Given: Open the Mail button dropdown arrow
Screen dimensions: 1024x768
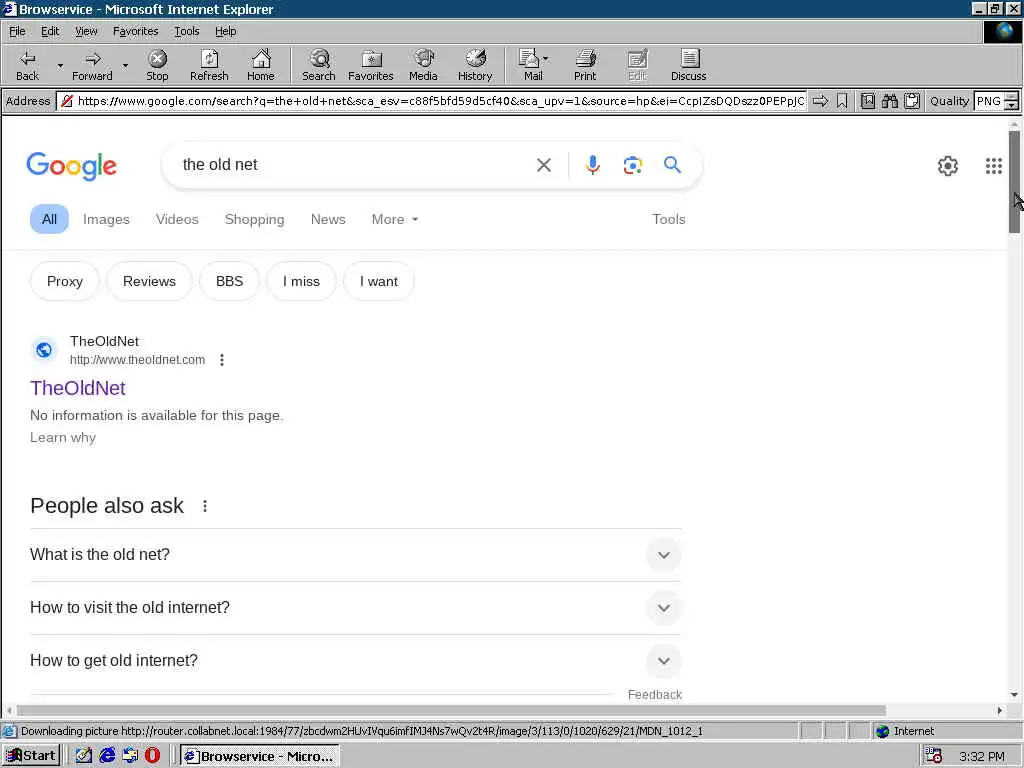Looking at the screenshot, I should tap(545, 59).
